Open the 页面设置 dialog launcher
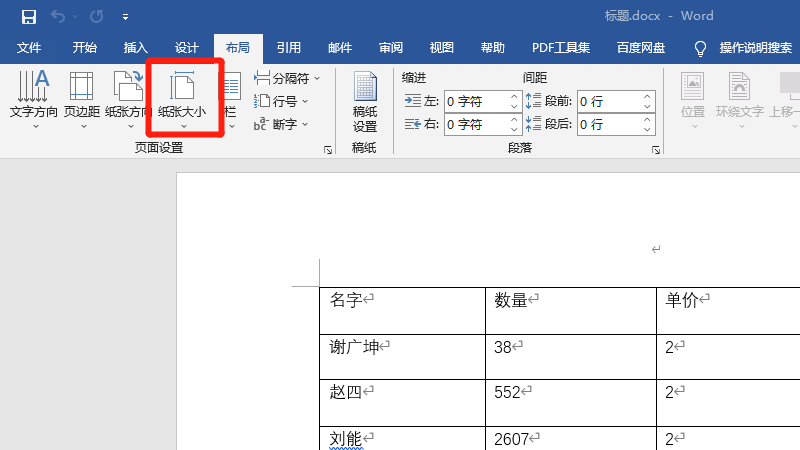 point(328,150)
